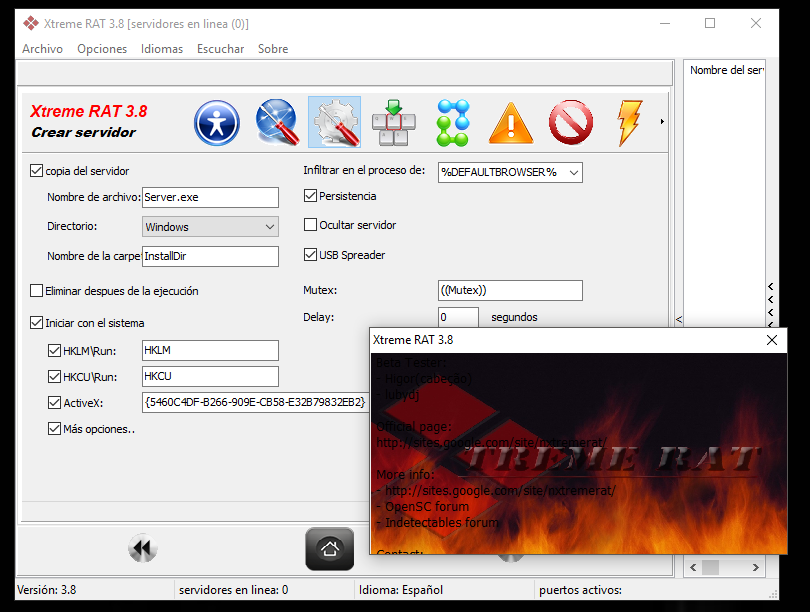Click the ((Mutex)) input field
This screenshot has height=612, width=810.
[510, 290]
